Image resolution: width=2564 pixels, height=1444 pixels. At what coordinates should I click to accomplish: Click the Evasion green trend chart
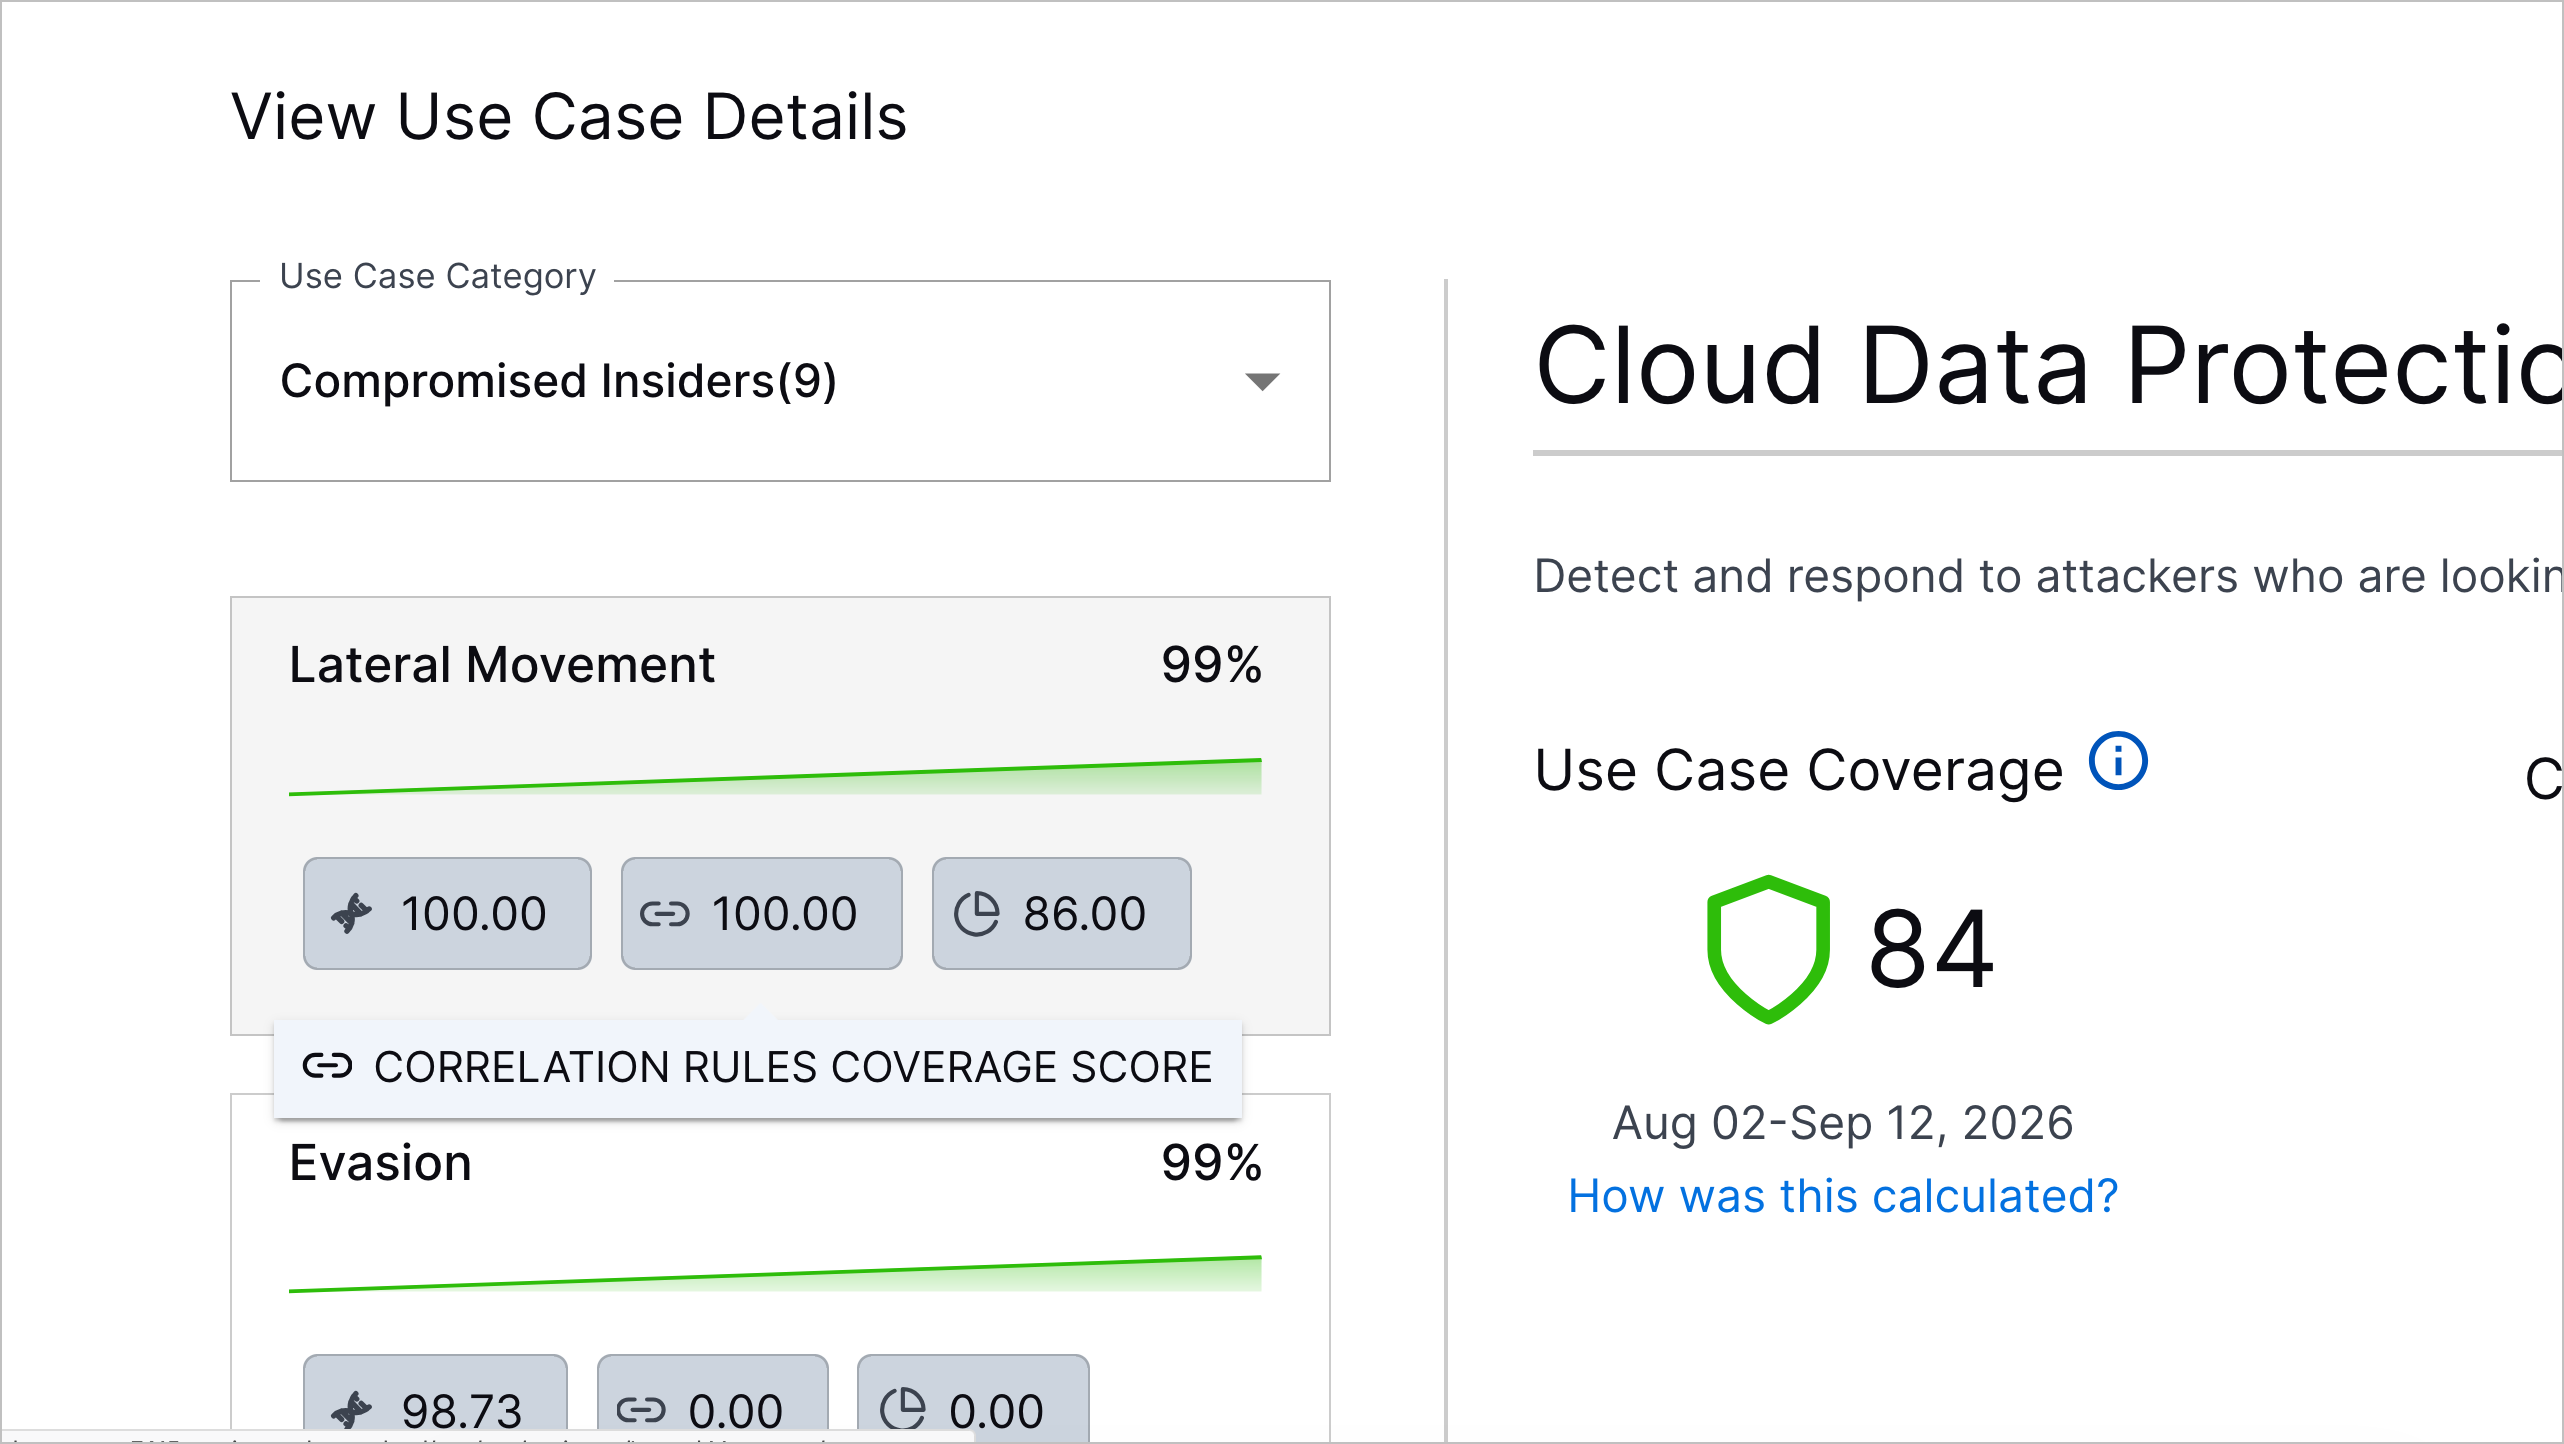pyautogui.click(x=775, y=1274)
